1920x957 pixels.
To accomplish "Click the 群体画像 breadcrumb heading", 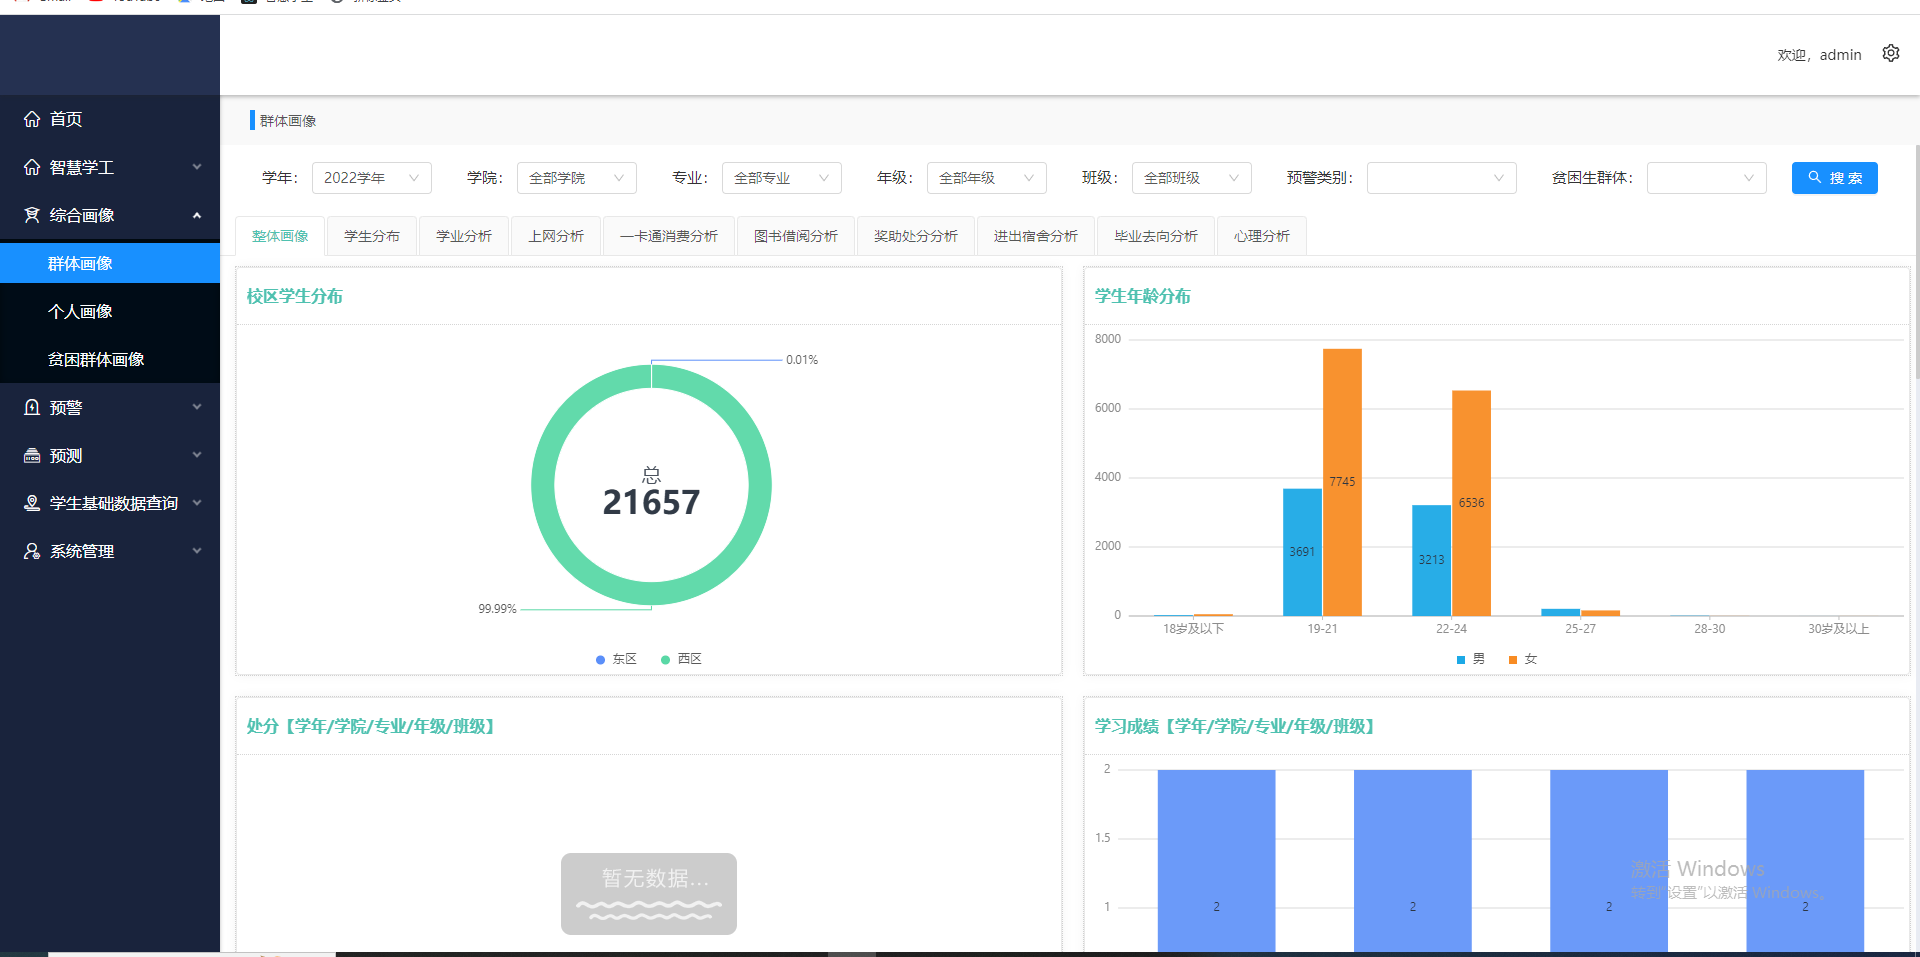I will [288, 121].
